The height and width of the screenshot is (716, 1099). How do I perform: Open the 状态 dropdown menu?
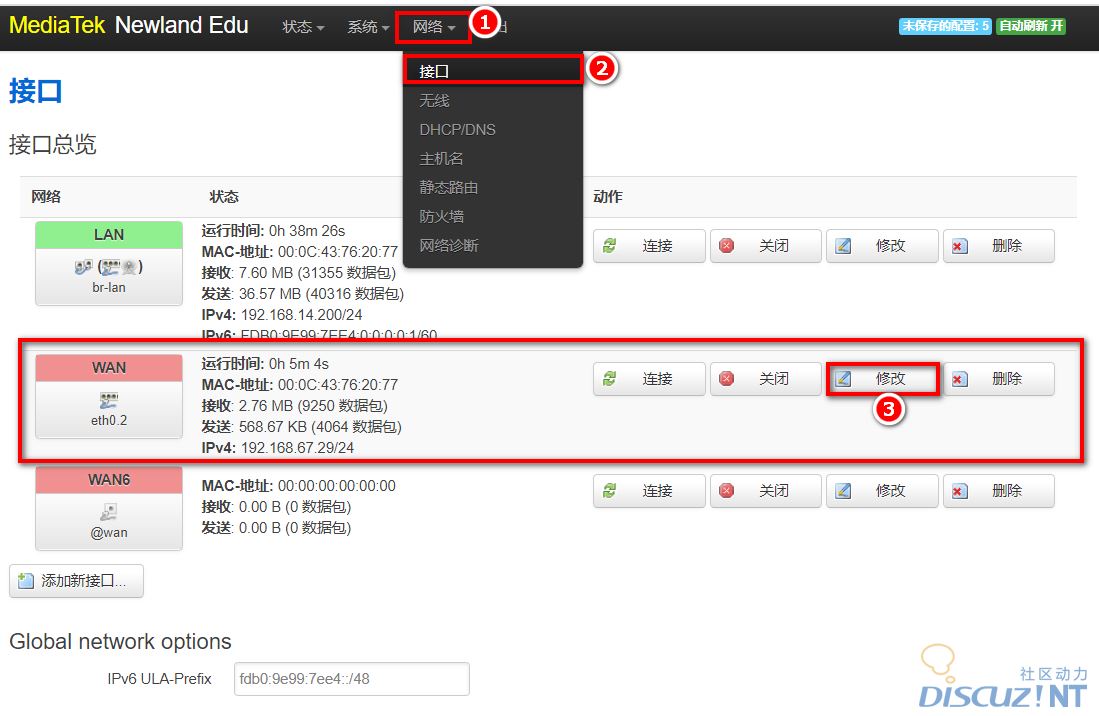point(303,27)
